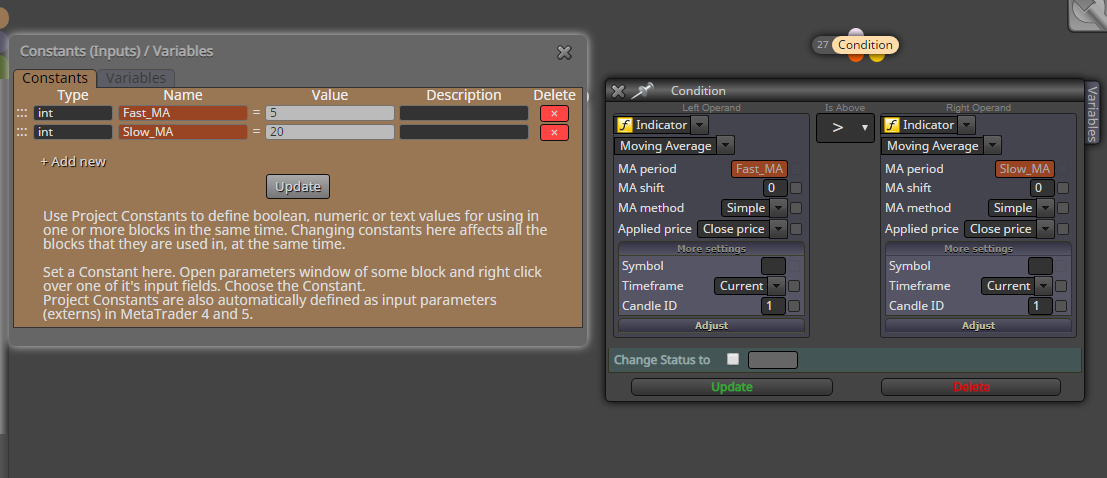The height and width of the screenshot is (478, 1107).
Task: Click the Slow_MA value field showing 20
Action: [330, 132]
